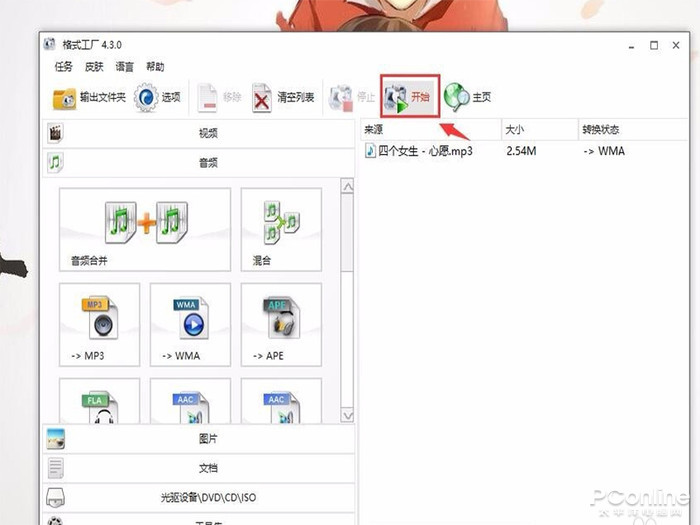Expand the 视频 video category

click(x=207, y=133)
